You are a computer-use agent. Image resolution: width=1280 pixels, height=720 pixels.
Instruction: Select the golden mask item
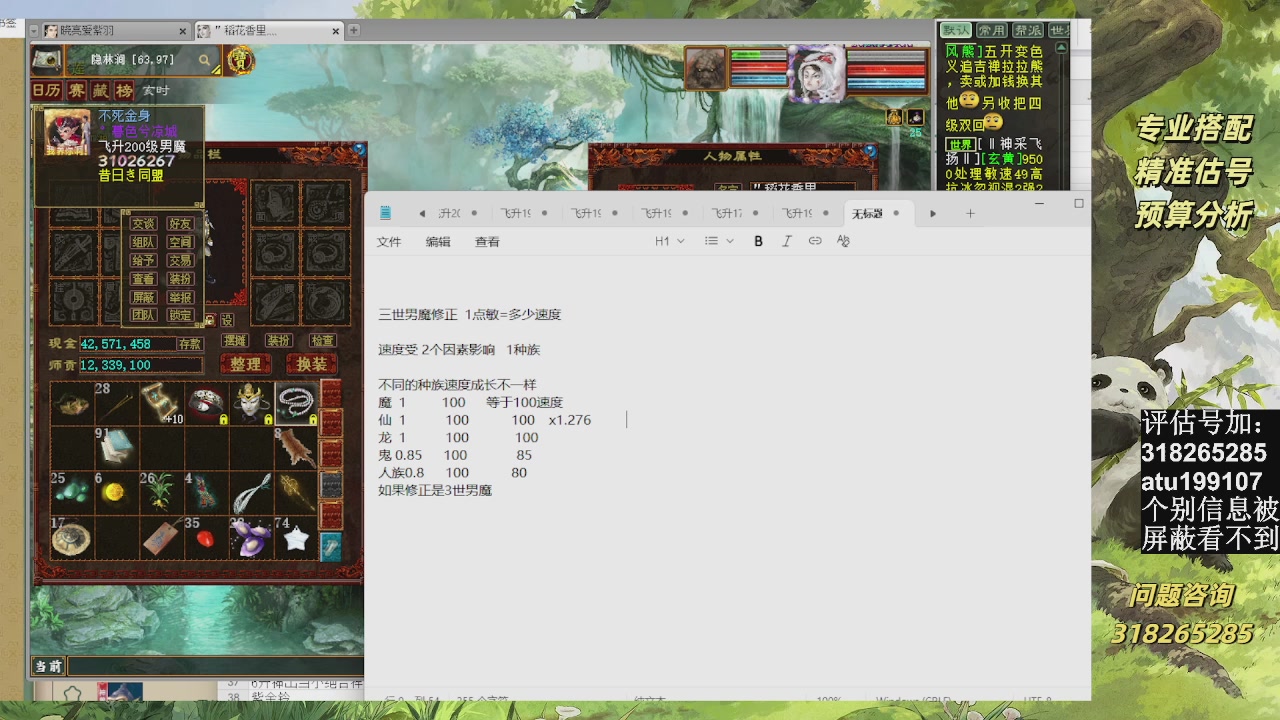(x=251, y=402)
